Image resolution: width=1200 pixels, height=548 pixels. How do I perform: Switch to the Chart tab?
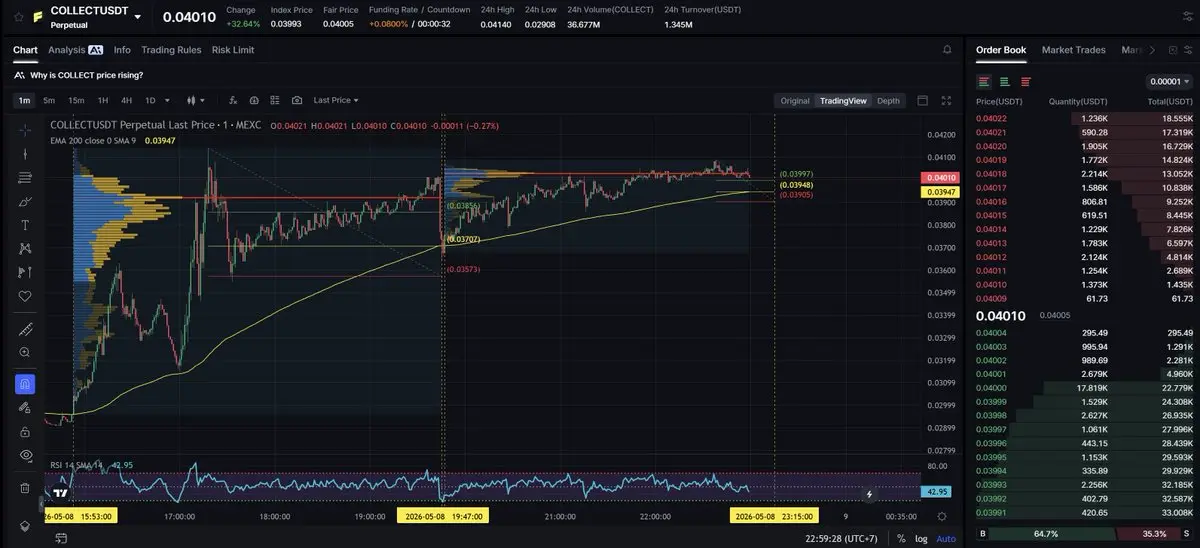pos(25,49)
